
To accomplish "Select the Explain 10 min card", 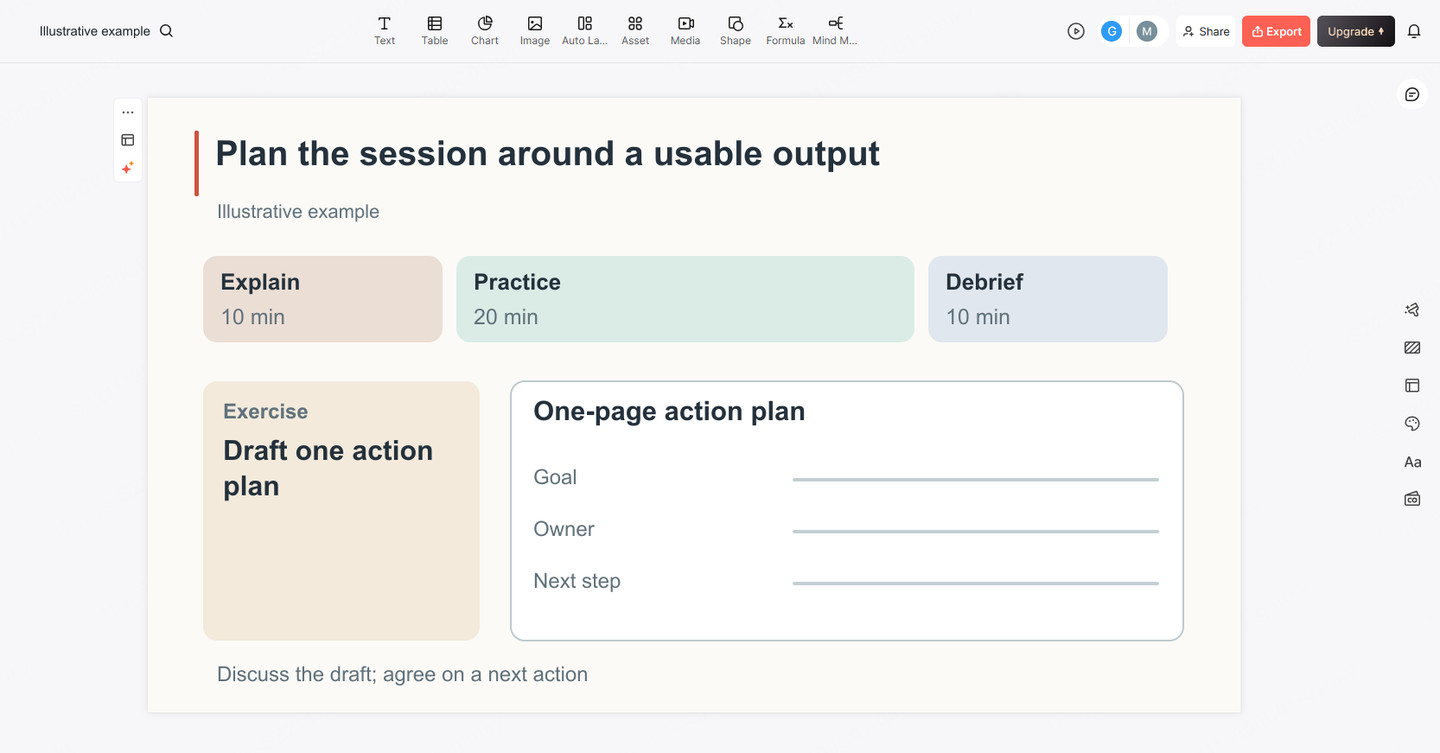I will tap(322, 299).
